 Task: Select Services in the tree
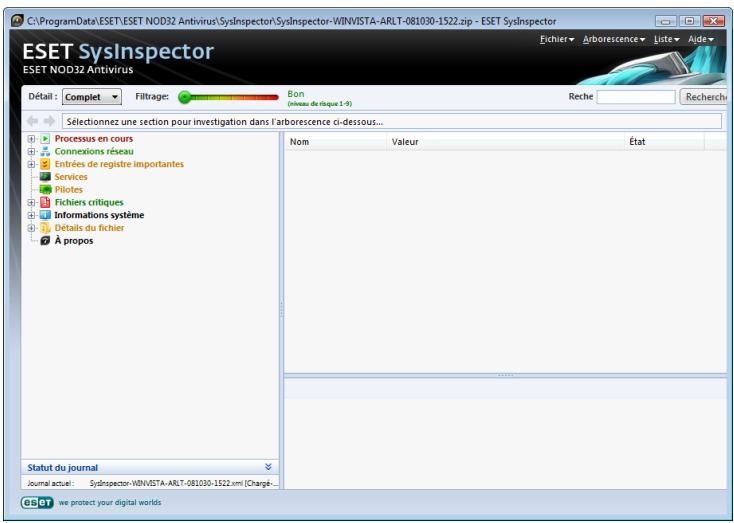tap(71, 177)
